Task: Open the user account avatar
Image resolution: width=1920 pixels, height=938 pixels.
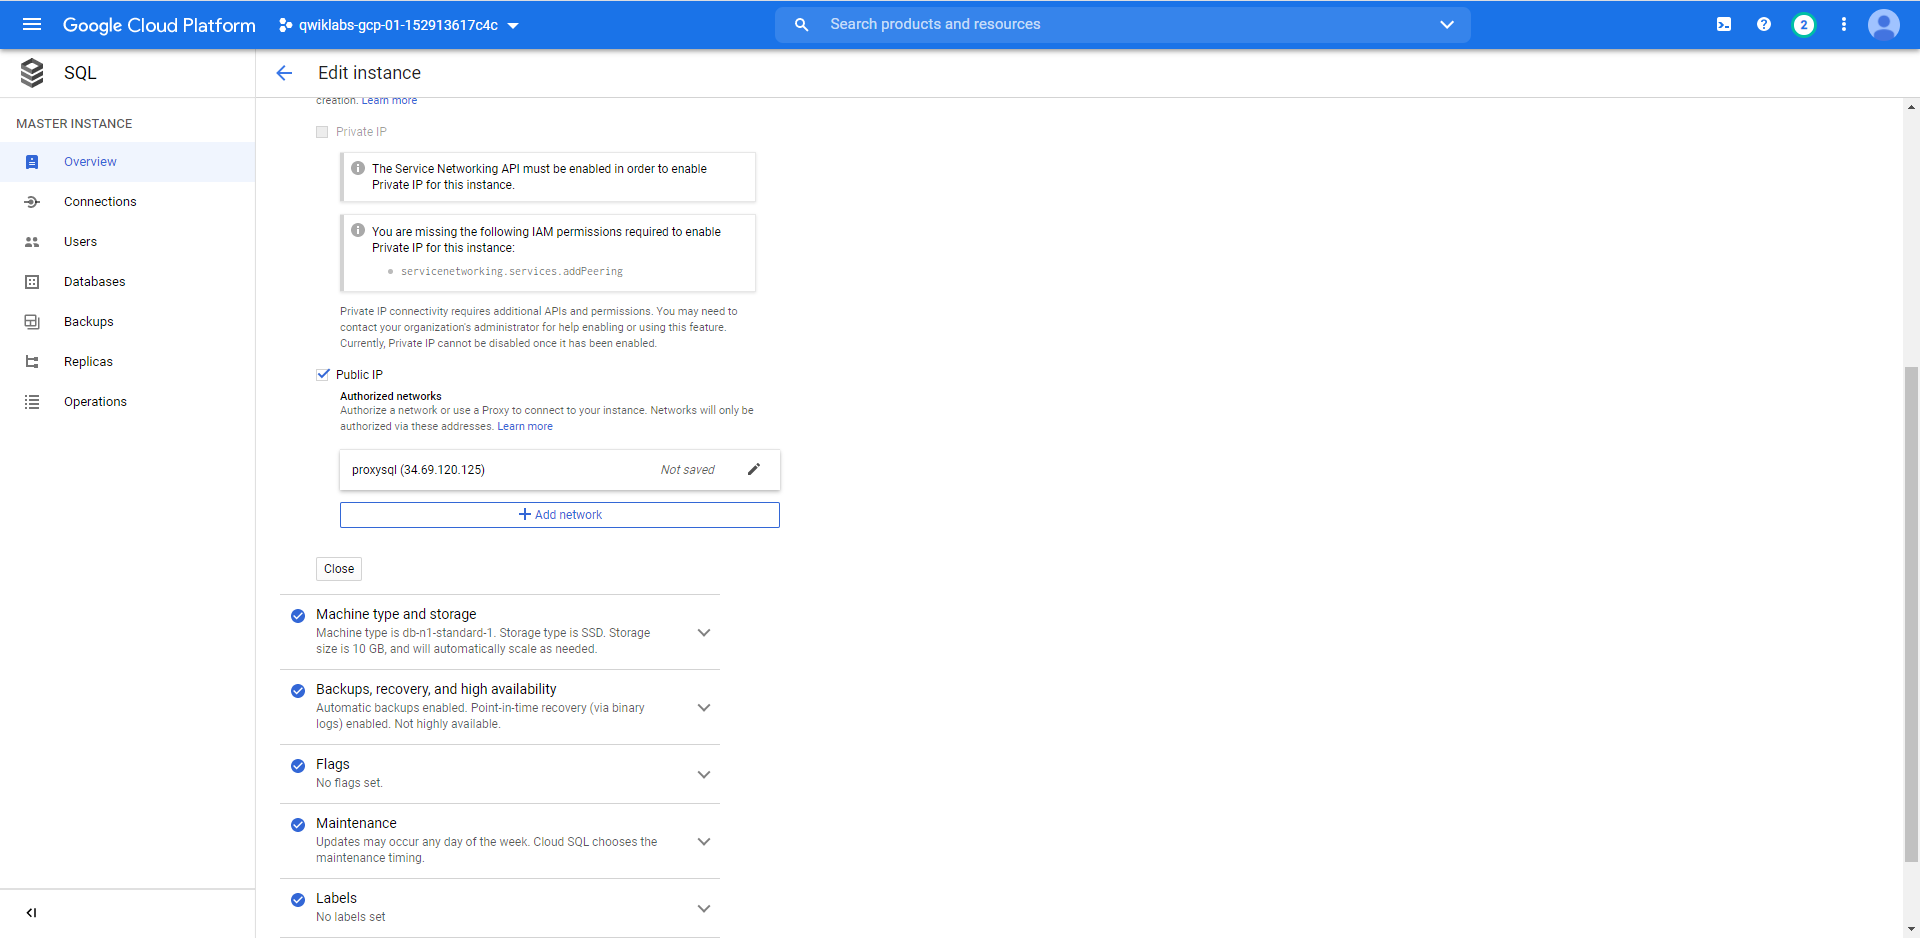Action: [x=1884, y=24]
